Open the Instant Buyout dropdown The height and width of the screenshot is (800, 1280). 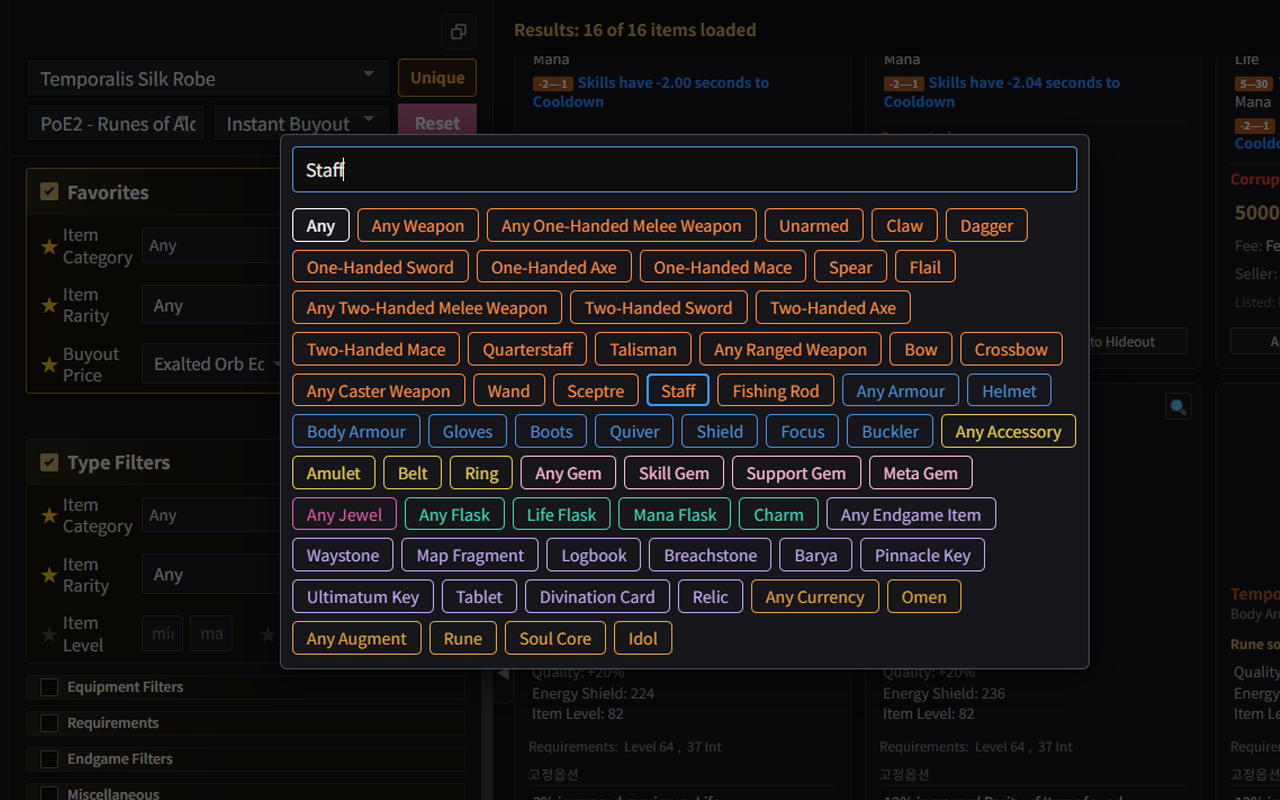(x=301, y=124)
